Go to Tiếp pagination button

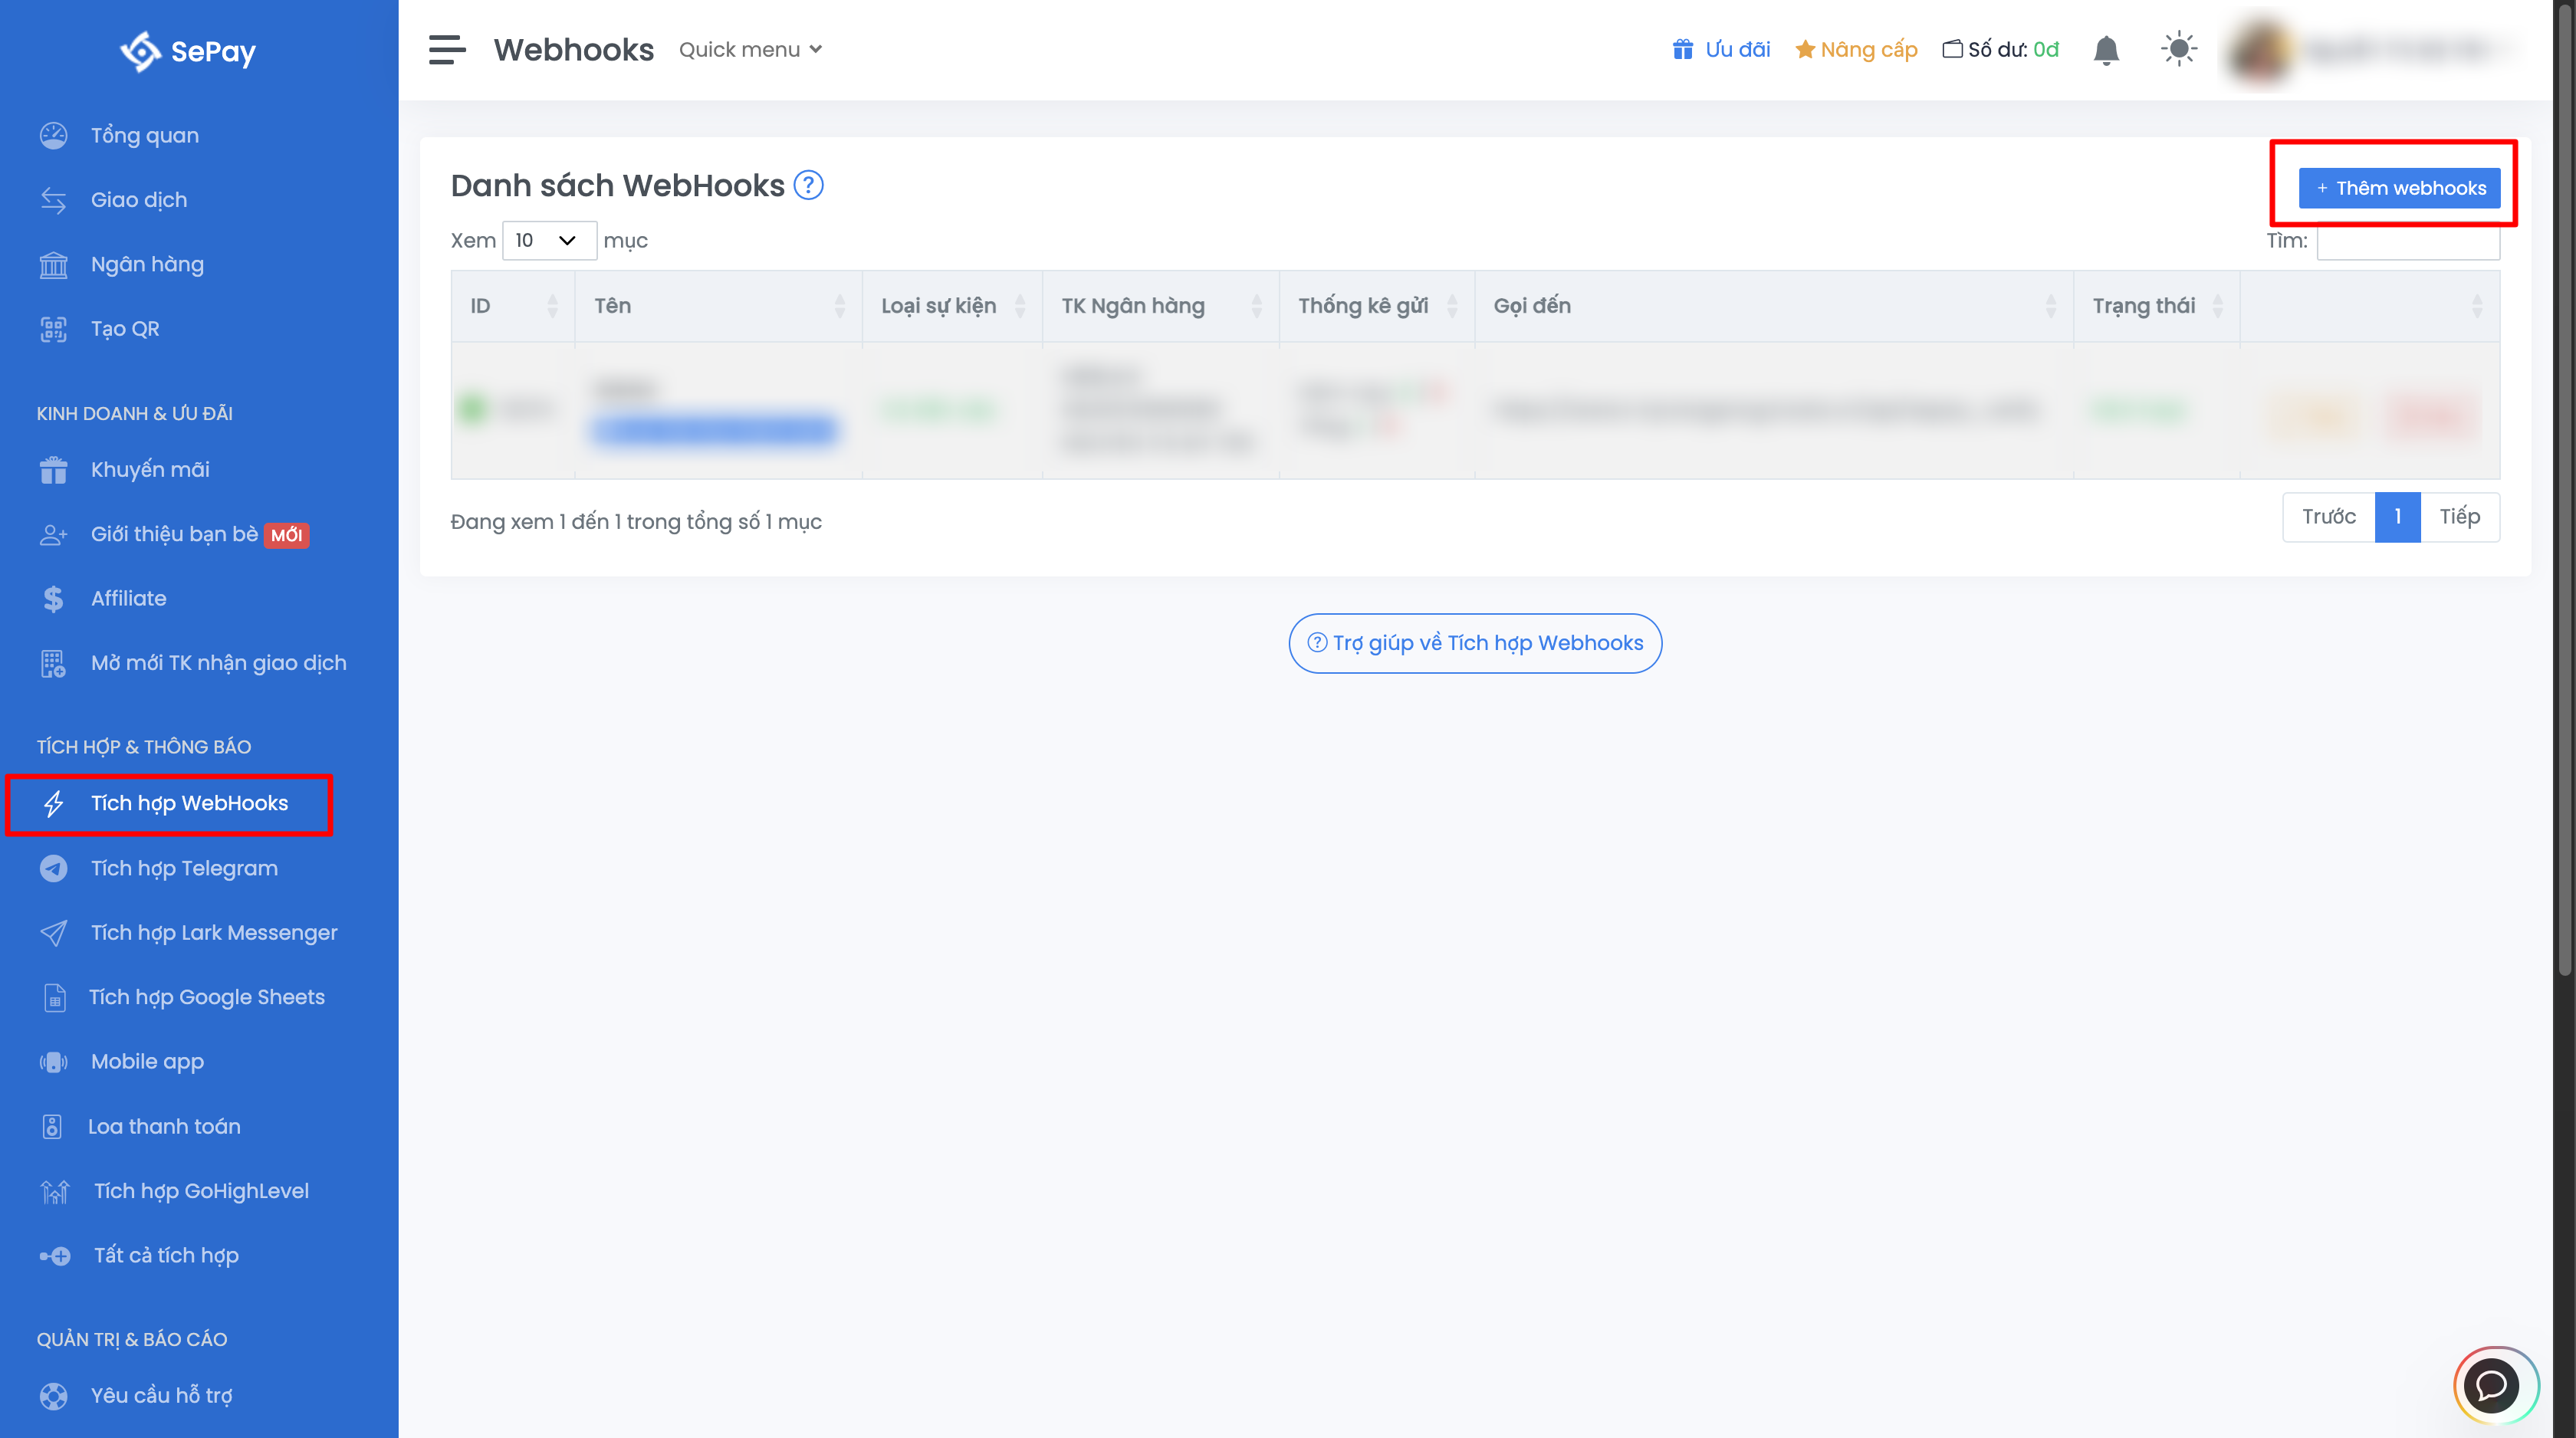tap(2459, 517)
